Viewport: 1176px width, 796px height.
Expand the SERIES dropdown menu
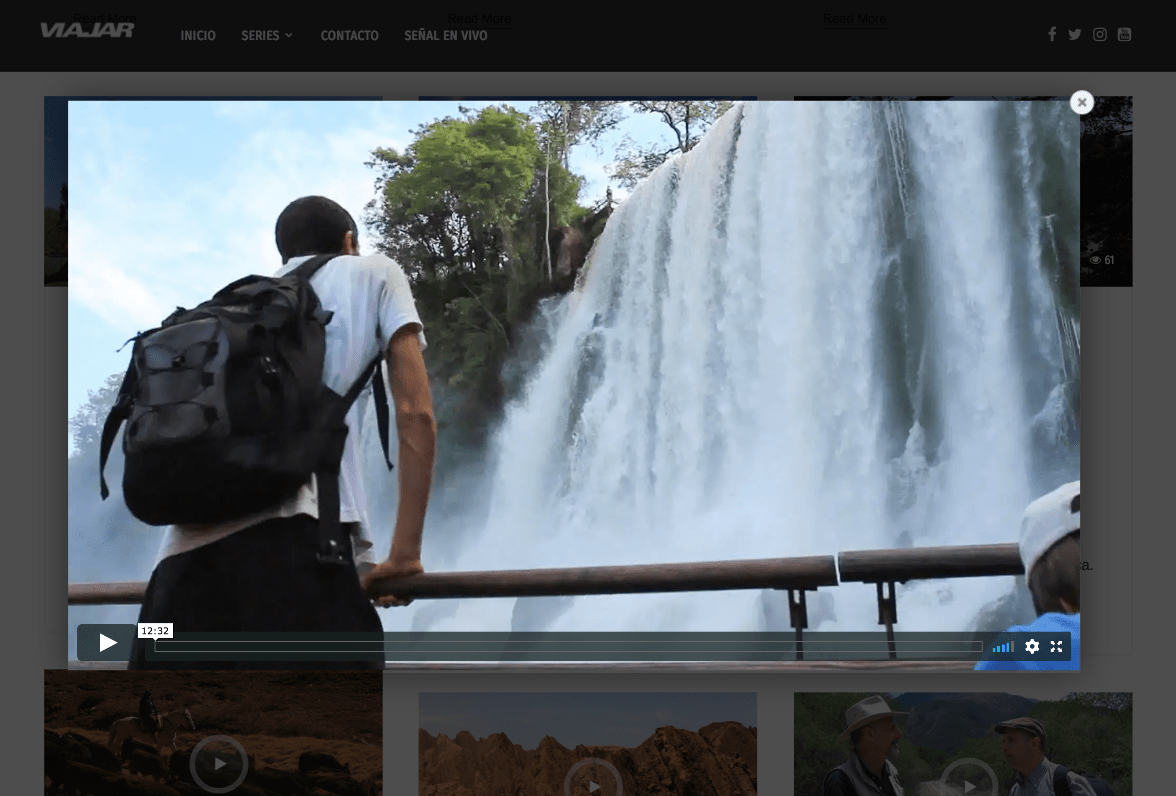[267, 36]
